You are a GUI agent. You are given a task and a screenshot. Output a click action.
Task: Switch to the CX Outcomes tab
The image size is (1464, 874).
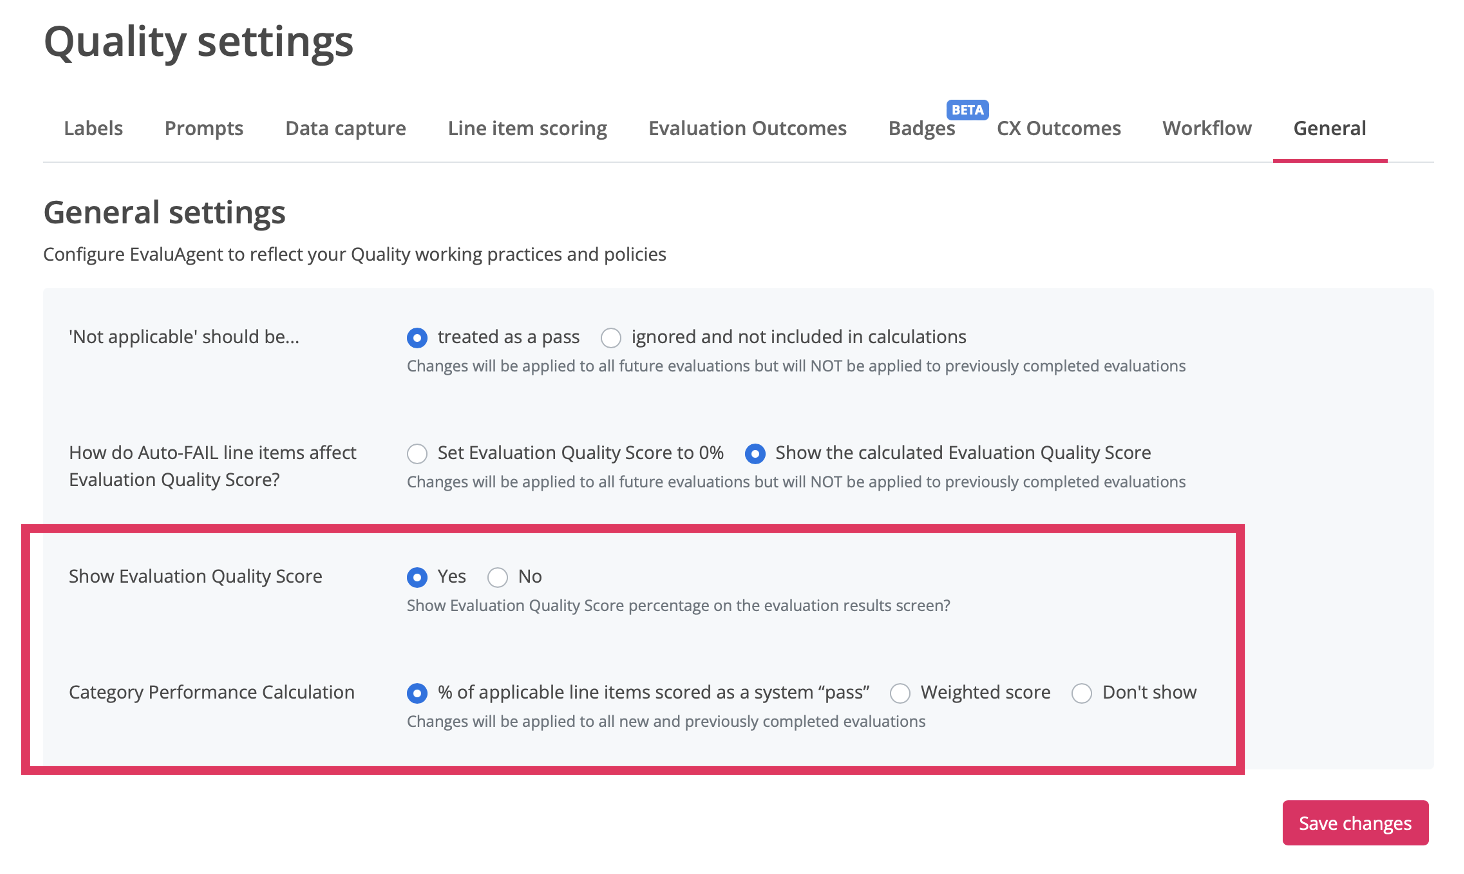[1058, 128]
